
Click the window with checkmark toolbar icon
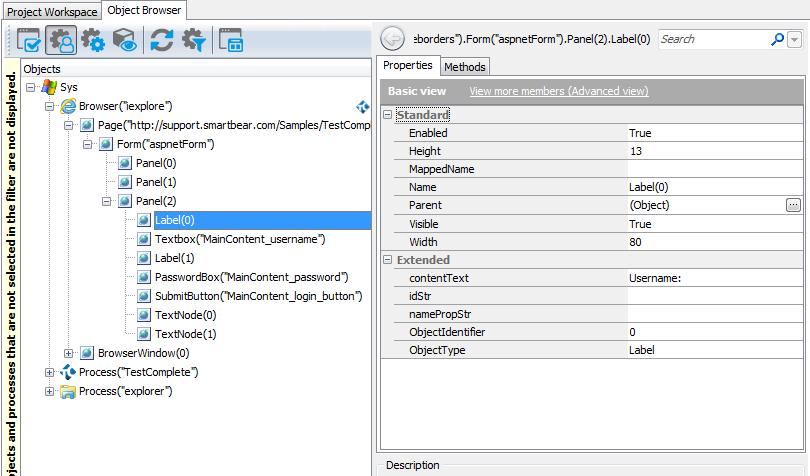point(29,40)
